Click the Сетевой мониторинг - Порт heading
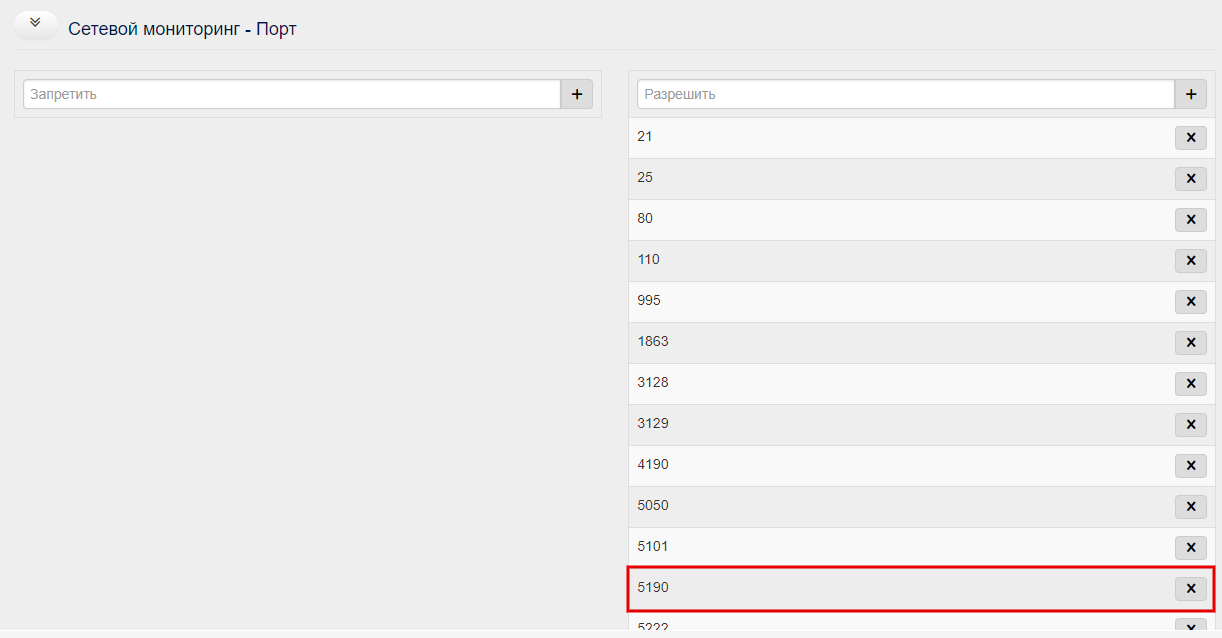 pyautogui.click(x=182, y=29)
